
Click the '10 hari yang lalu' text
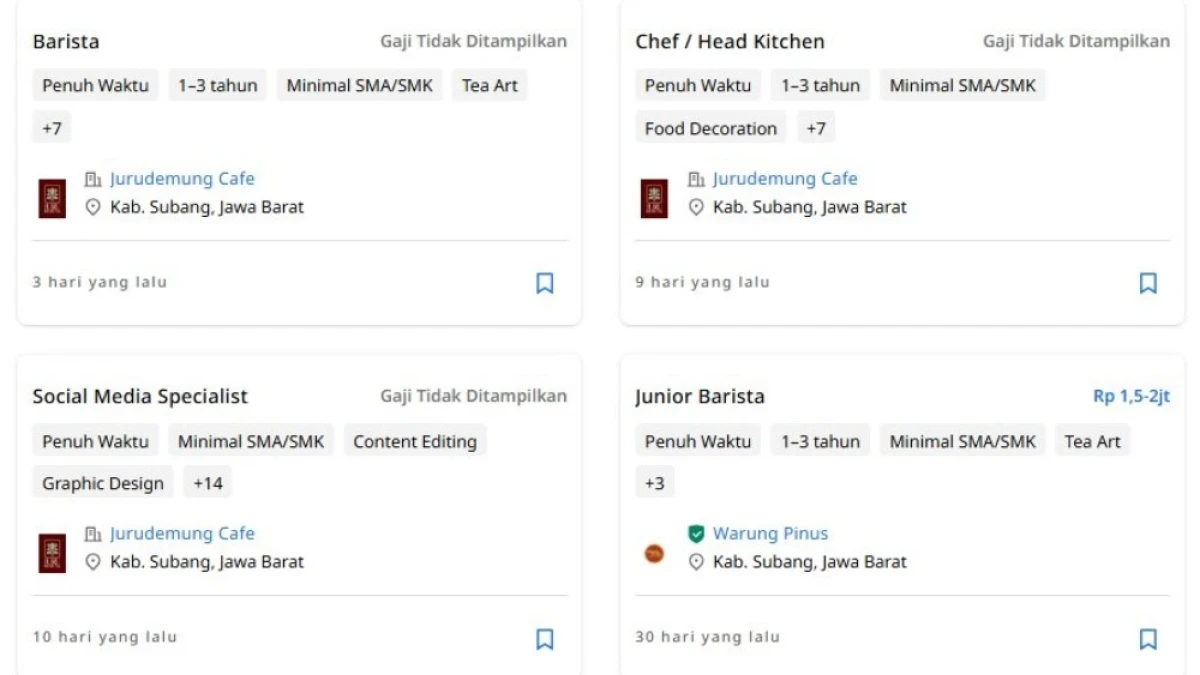click(x=105, y=637)
